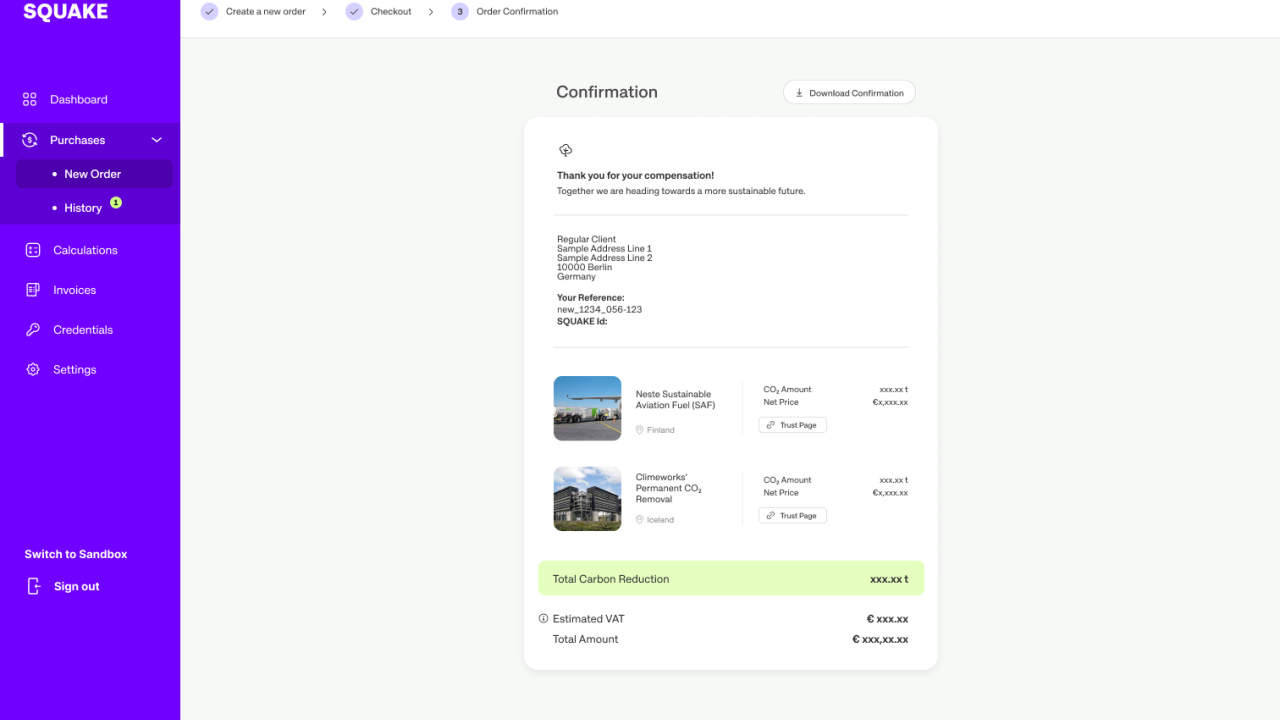Open the purchase History page
Screen dimensions: 1280x720
[x=83, y=208]
